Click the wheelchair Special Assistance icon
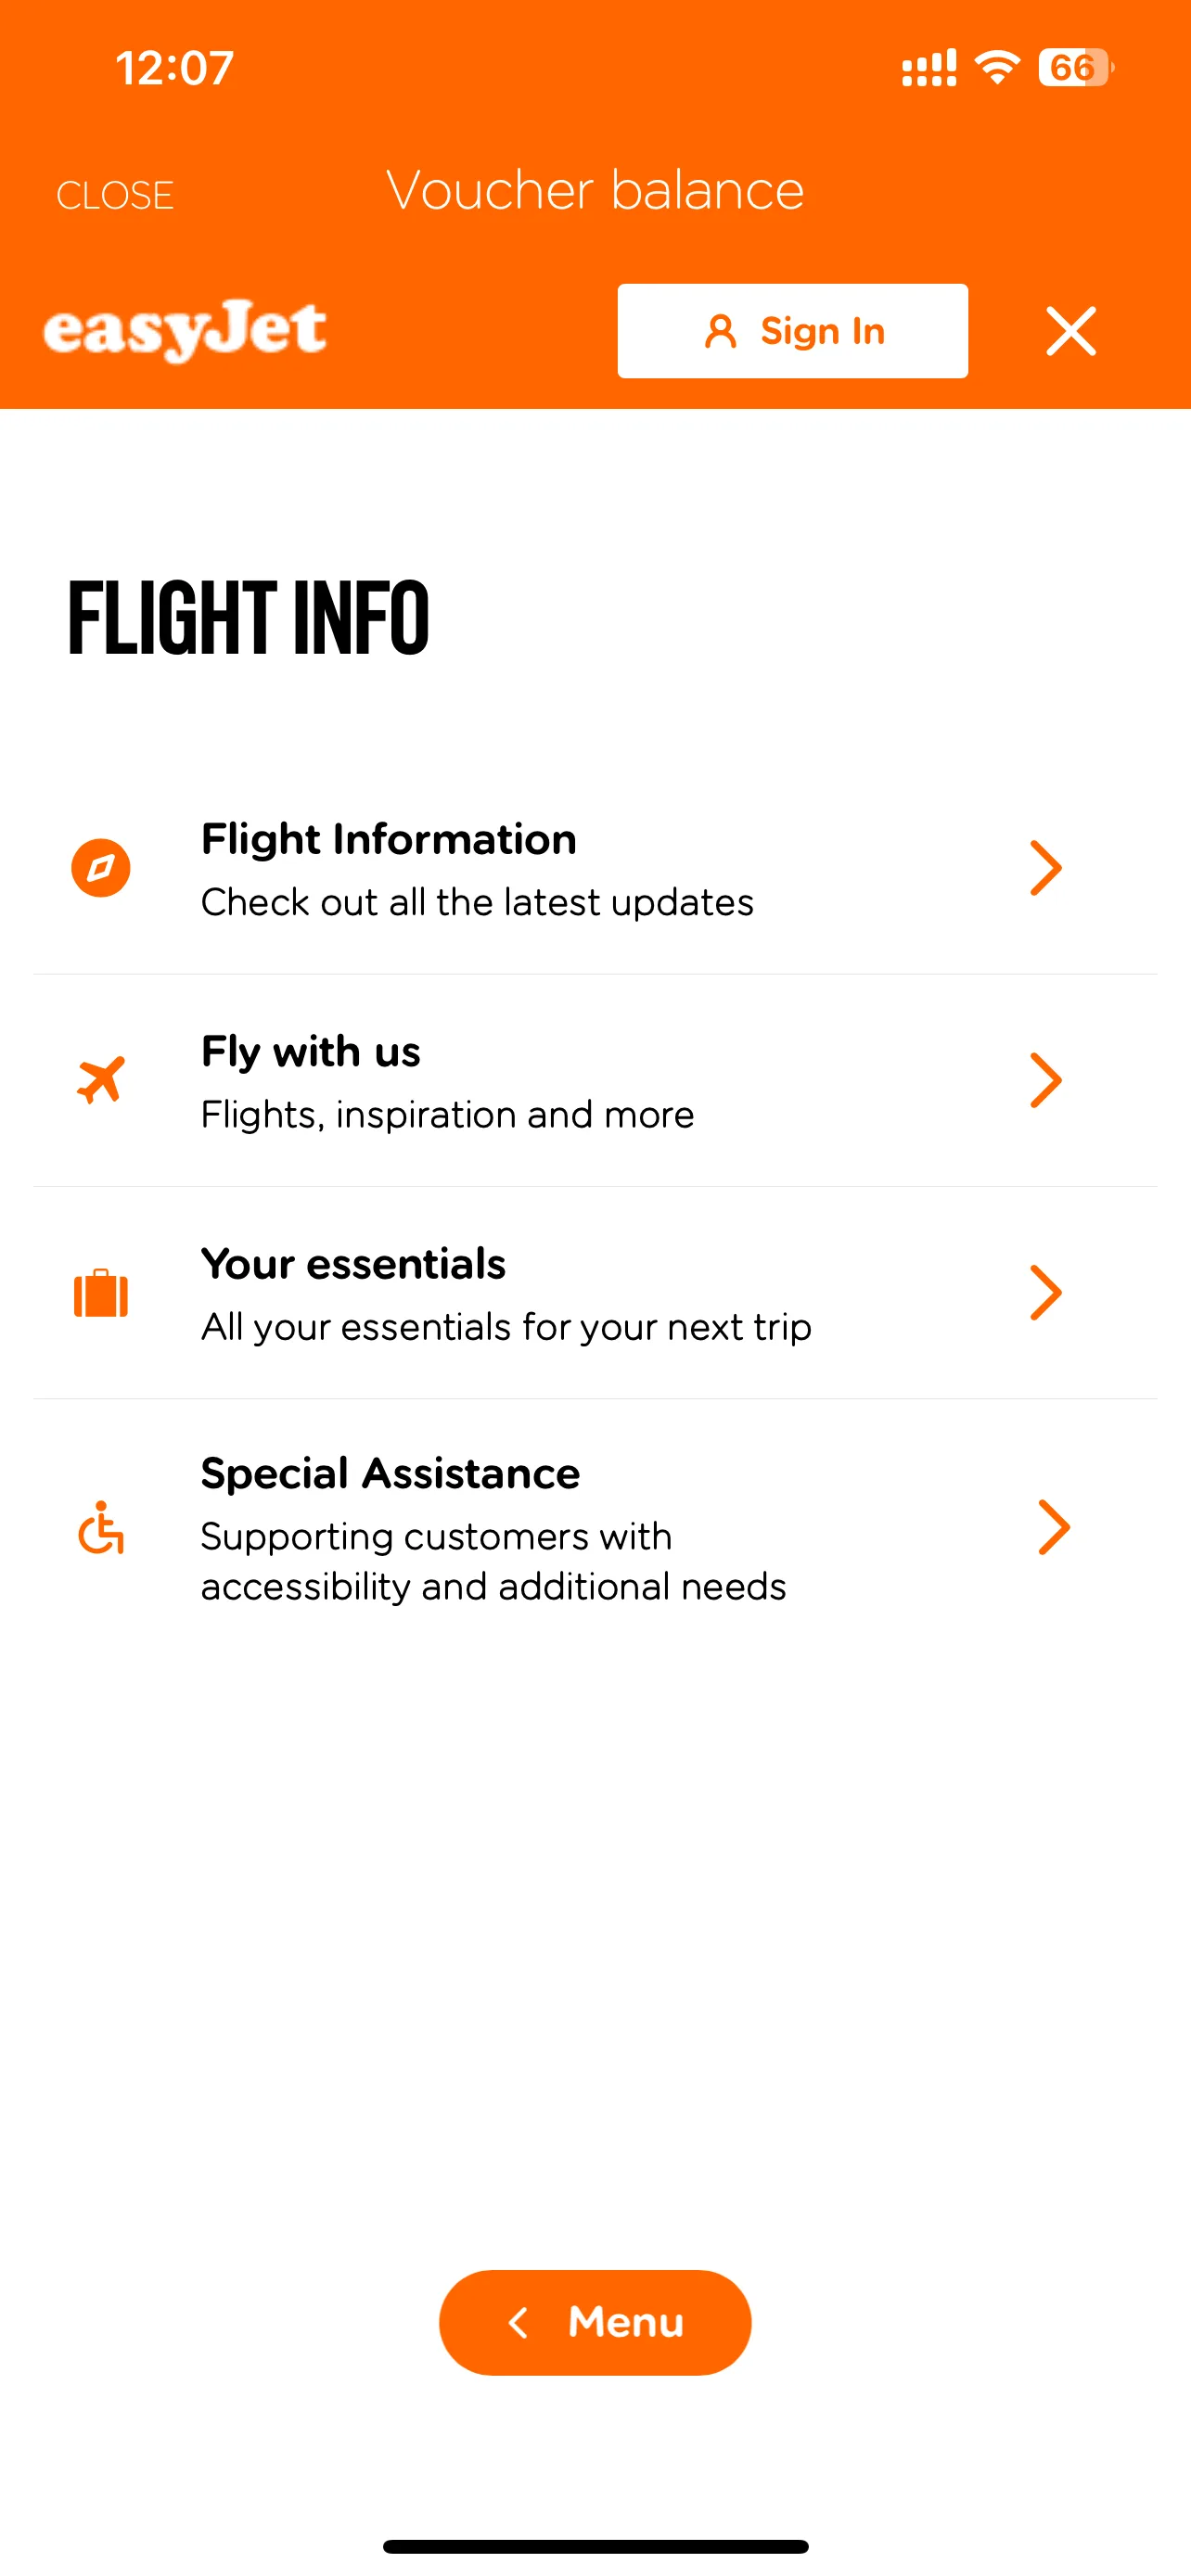Image resolution: width=1191 pixels, height=2576 pixels. pos(101,1527)
